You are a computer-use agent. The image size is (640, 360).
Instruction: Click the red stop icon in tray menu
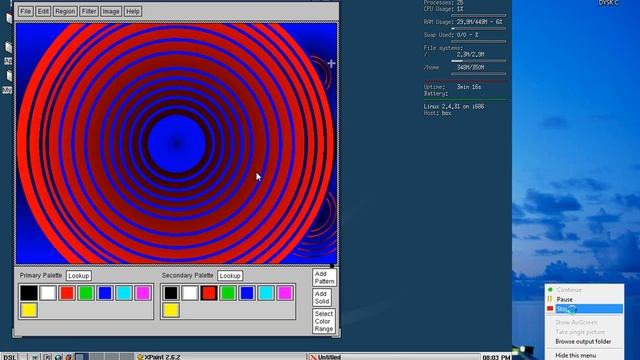point(550,309)
